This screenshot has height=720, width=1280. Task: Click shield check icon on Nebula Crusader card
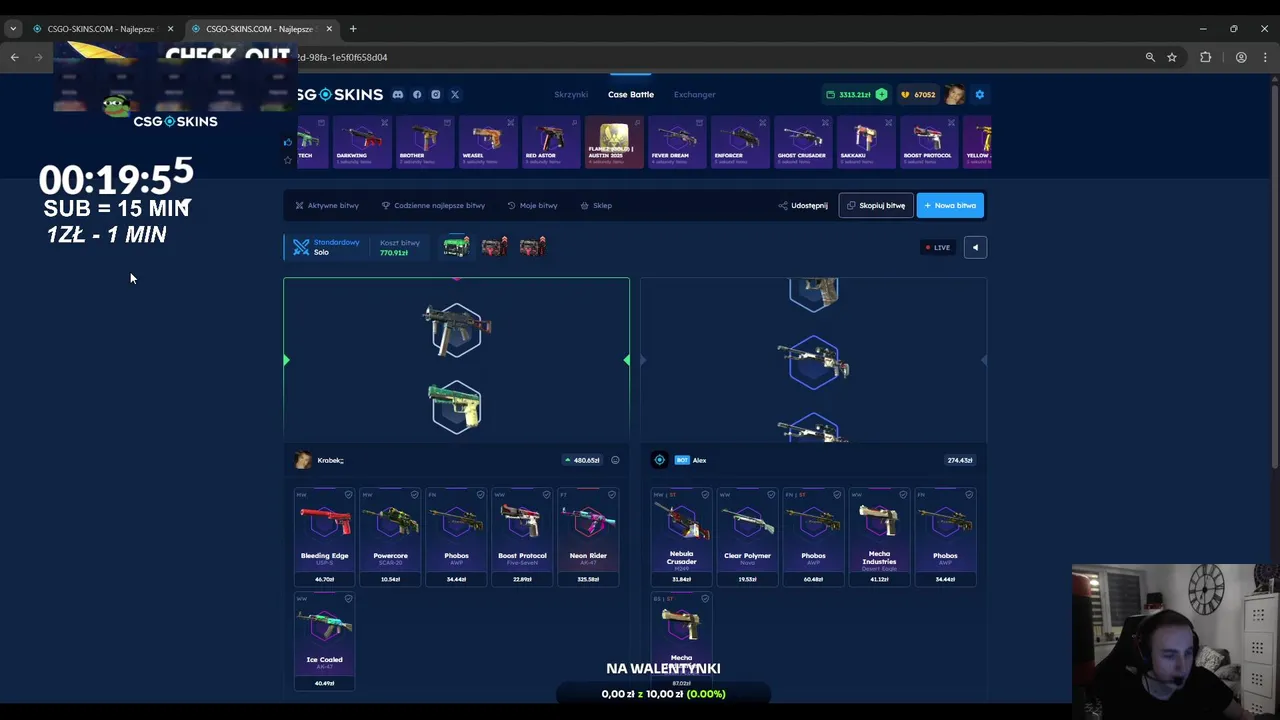705,494
